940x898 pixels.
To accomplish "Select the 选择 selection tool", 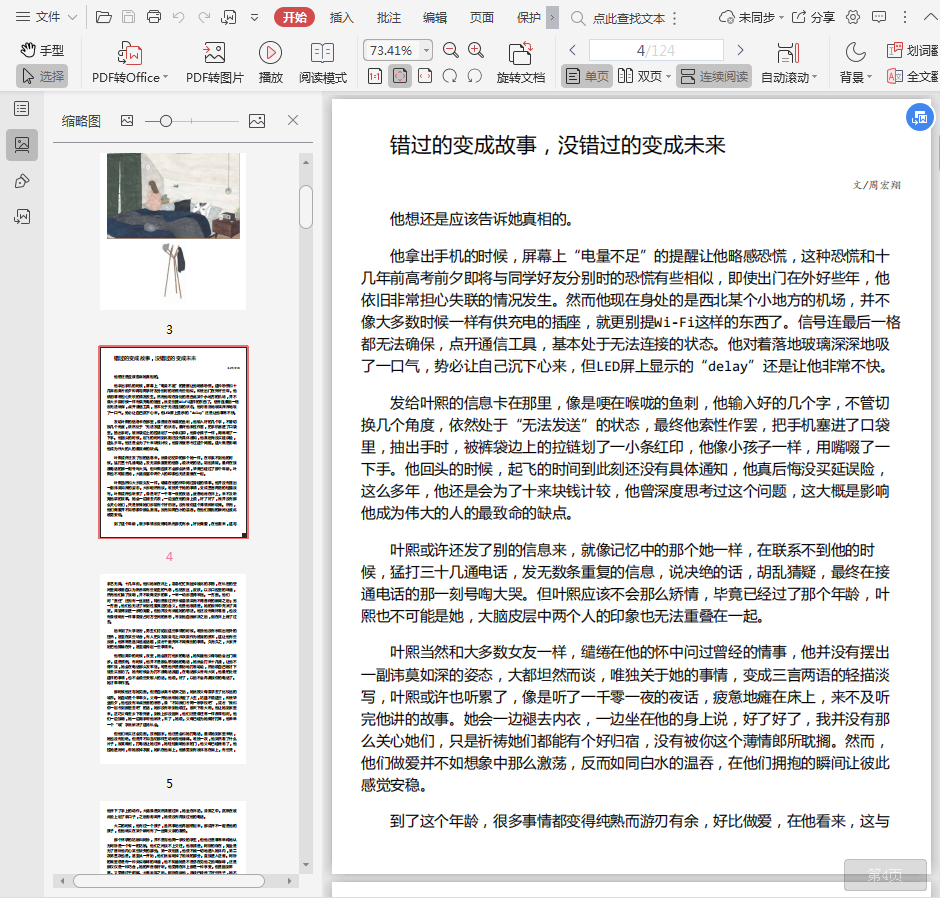I will (42, 76).
